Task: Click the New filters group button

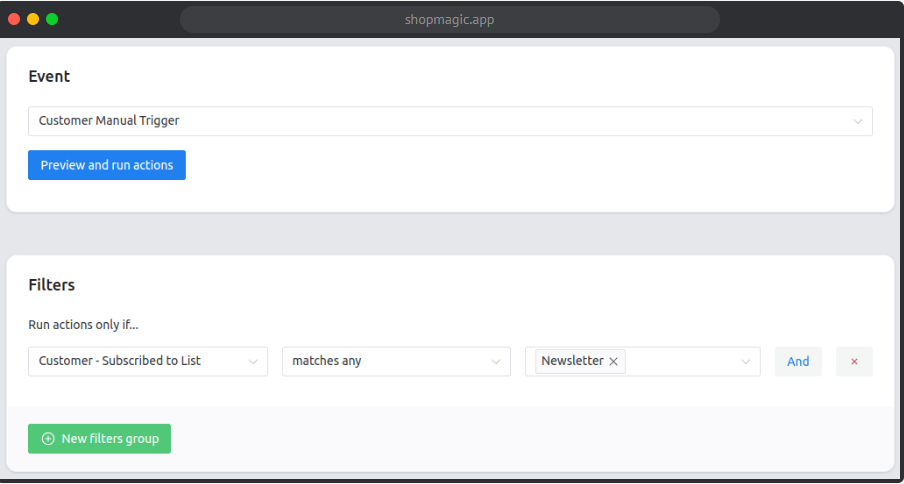Action: pyautogui.click(x=99, y=438)
